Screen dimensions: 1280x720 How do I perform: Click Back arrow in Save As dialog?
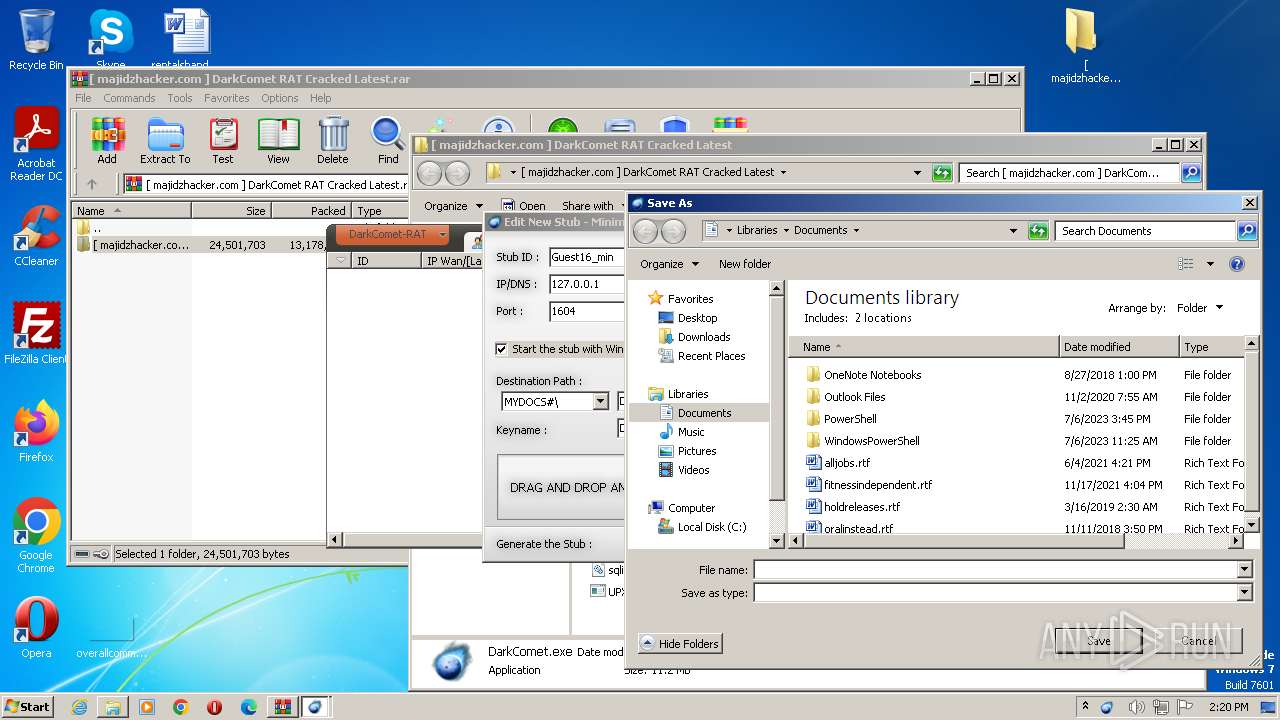click(646, 231)
